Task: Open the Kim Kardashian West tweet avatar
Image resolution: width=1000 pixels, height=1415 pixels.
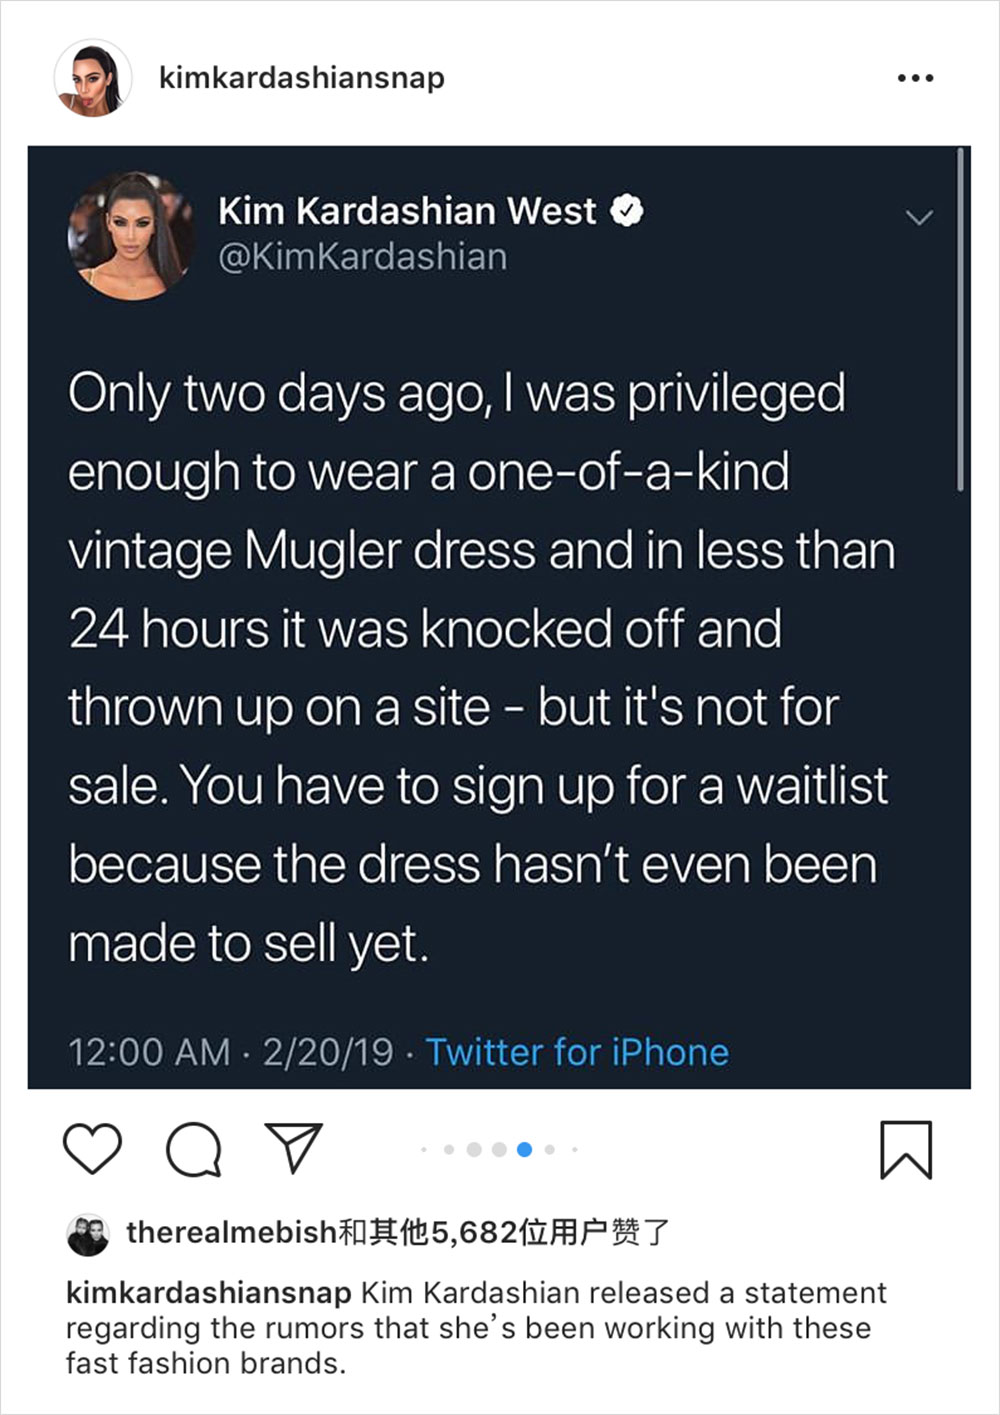Action: pyautogui.click(x=130, y=236)
